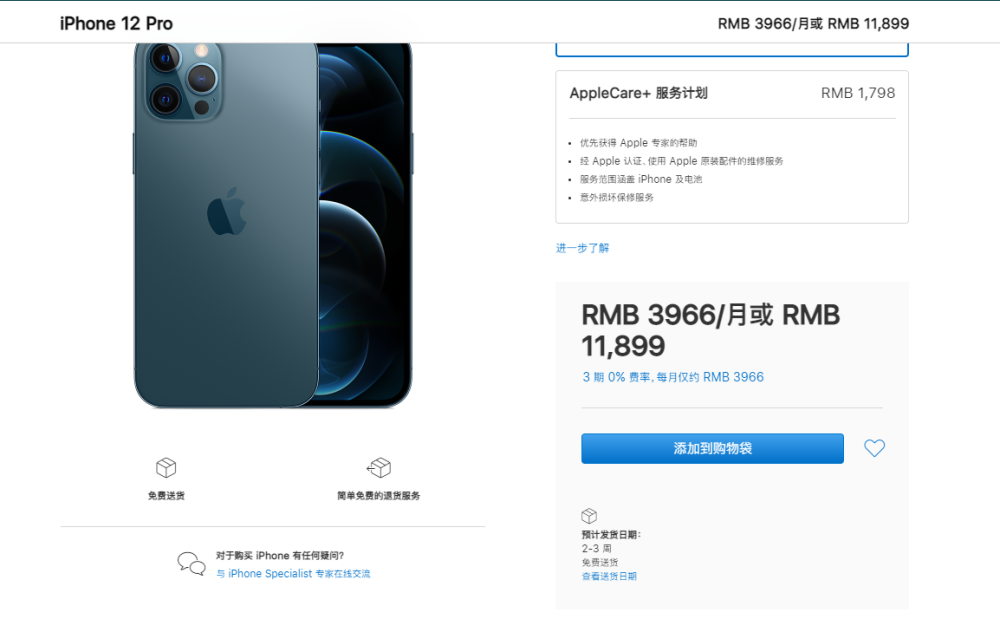Click the large RMB 11,899 price summary
1000x619 pixels.
coord(710,330)
